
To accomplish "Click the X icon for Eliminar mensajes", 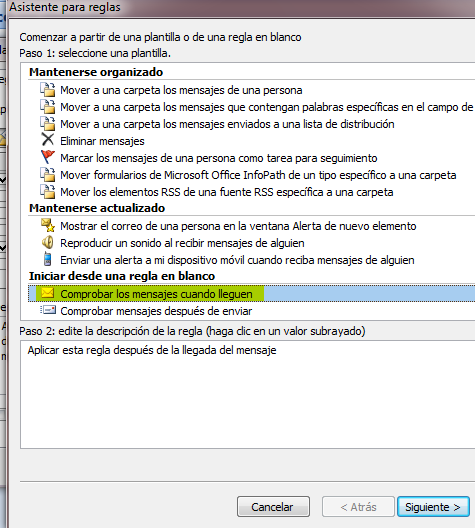I will (x=47, y=140).
